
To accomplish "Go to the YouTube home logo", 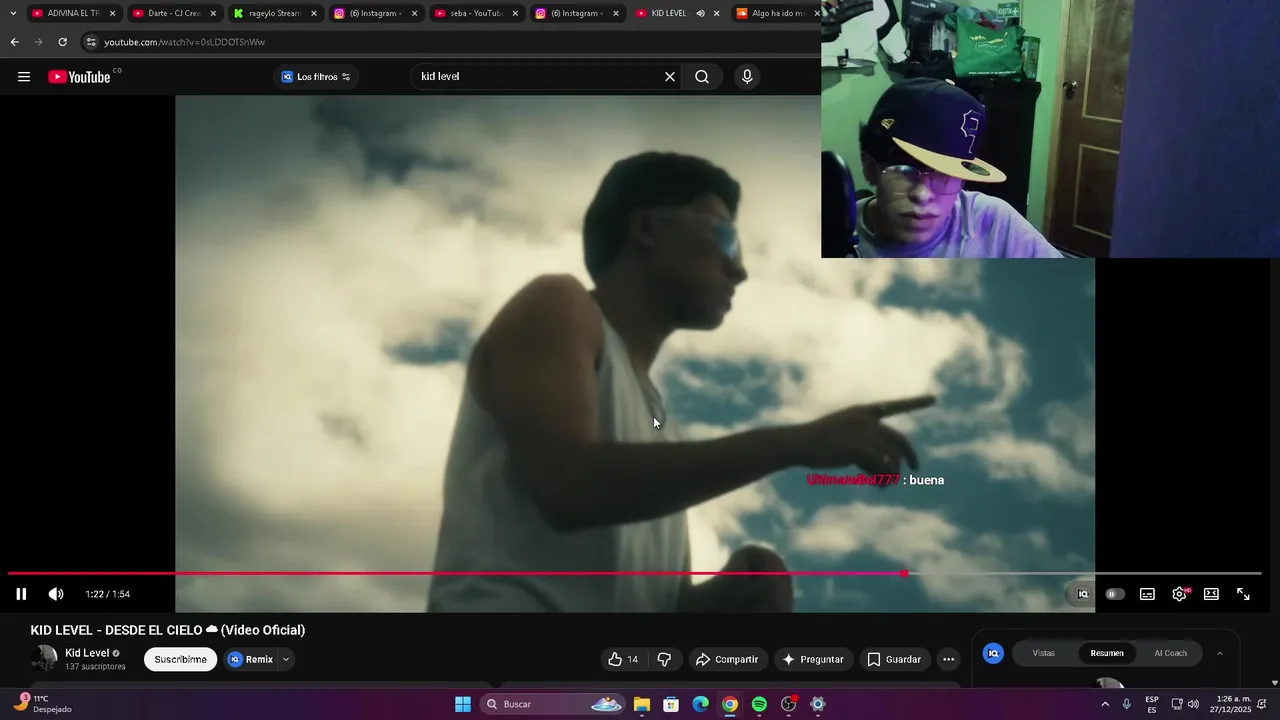I will 79,77.
